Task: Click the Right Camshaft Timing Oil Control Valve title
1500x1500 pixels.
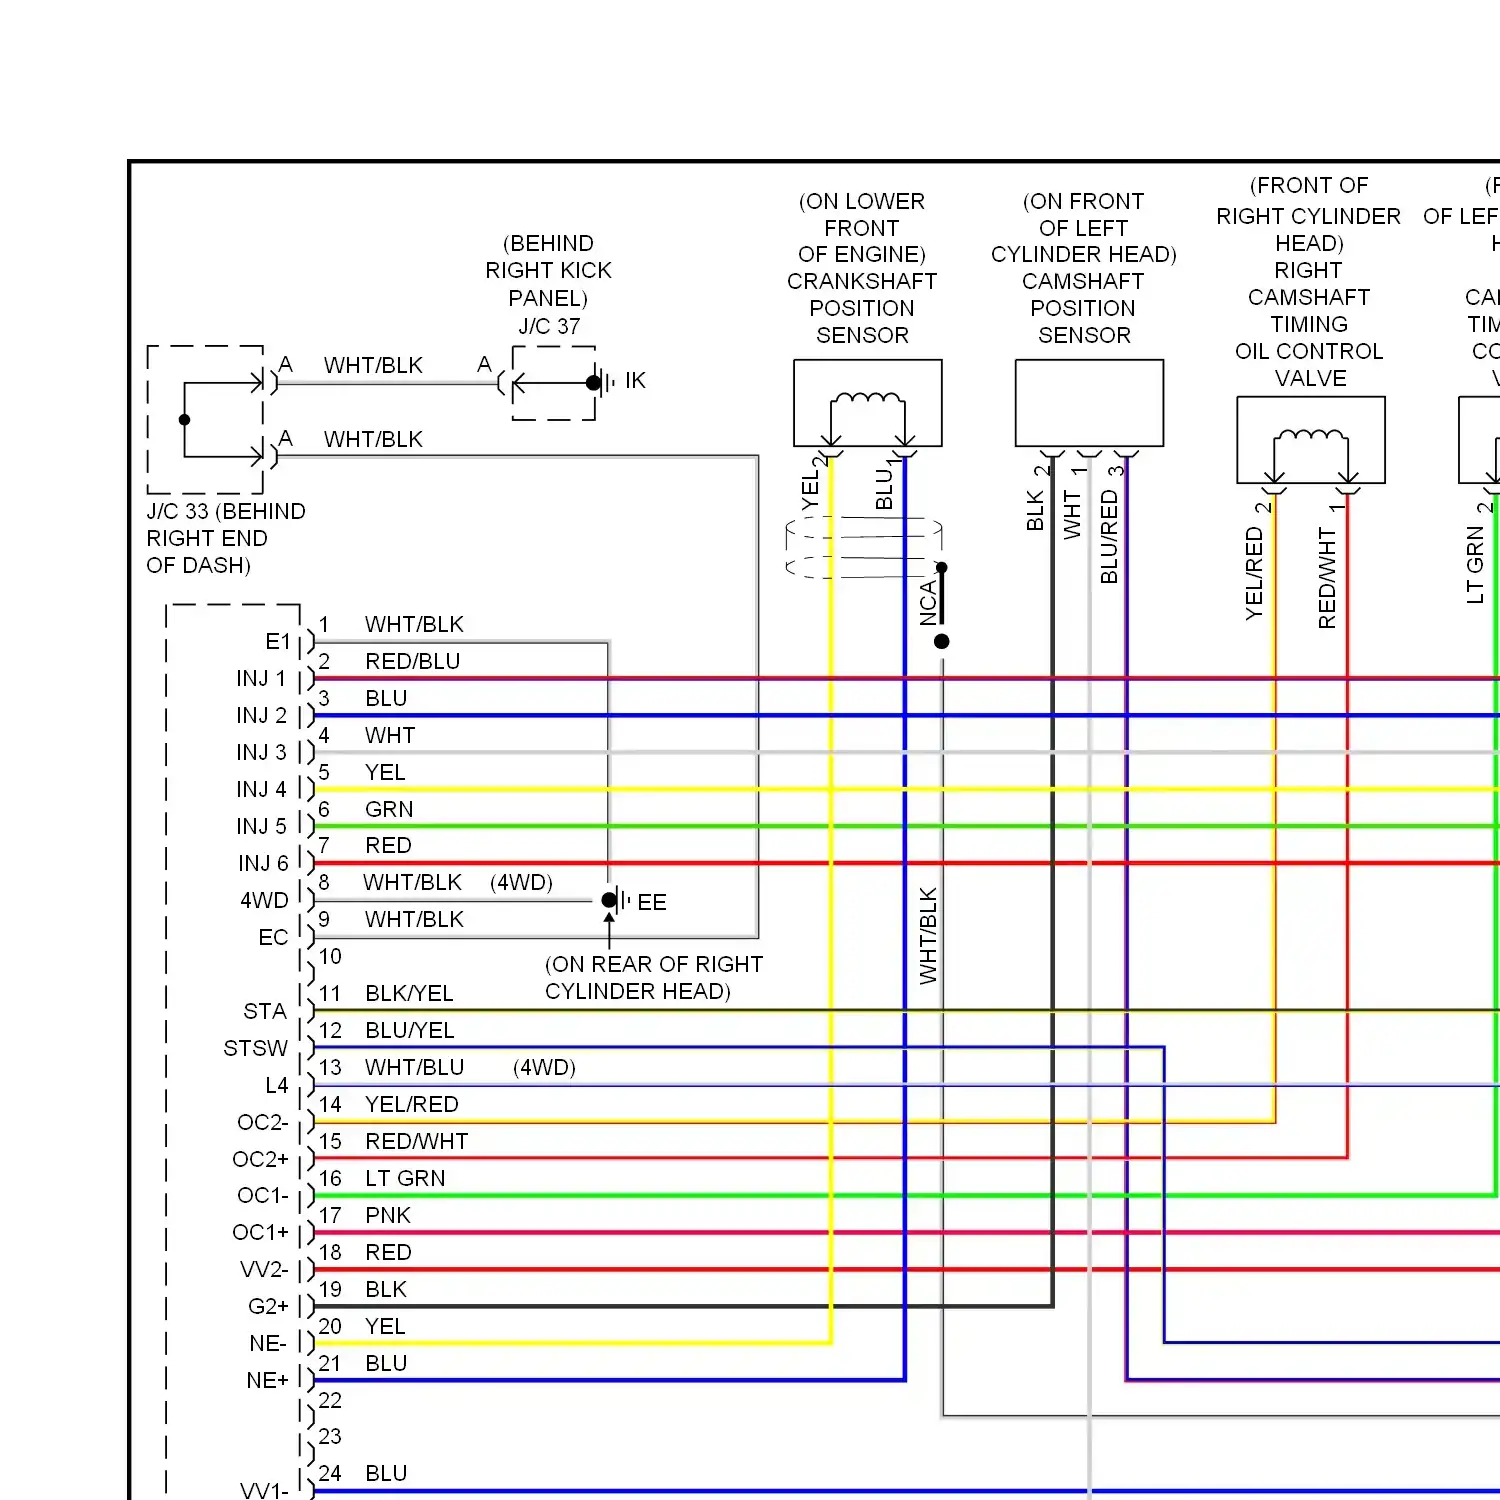Action: 1309,325
